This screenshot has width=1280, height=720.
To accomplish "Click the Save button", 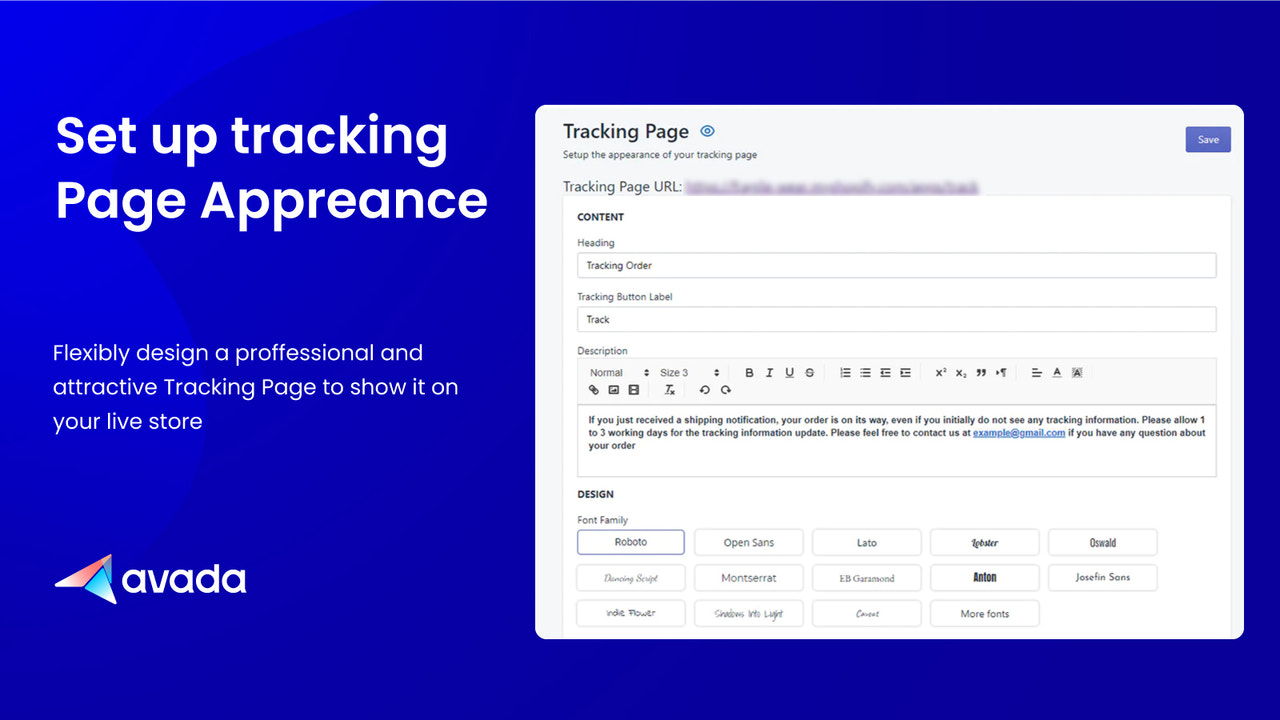I will point(1208,139).
